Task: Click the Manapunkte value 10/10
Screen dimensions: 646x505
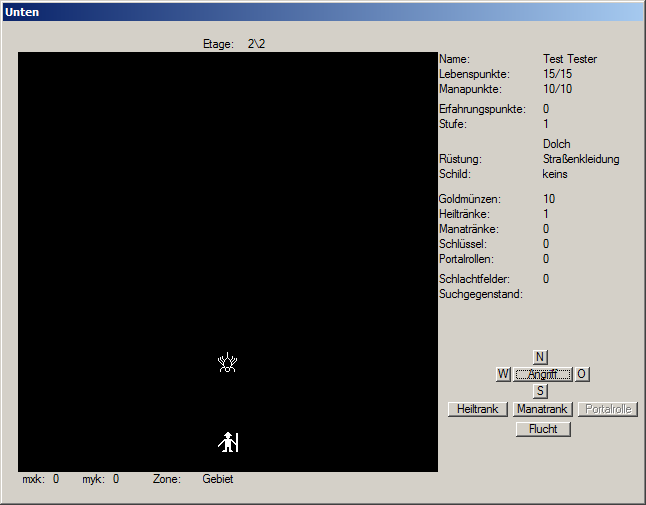Action: coord(557,89)
